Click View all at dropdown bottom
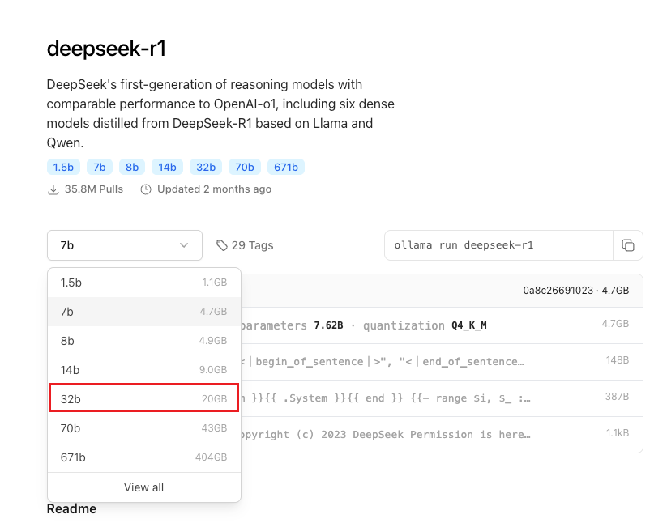The height and width of the screenshot is (524, 667). tap(144, 487)
